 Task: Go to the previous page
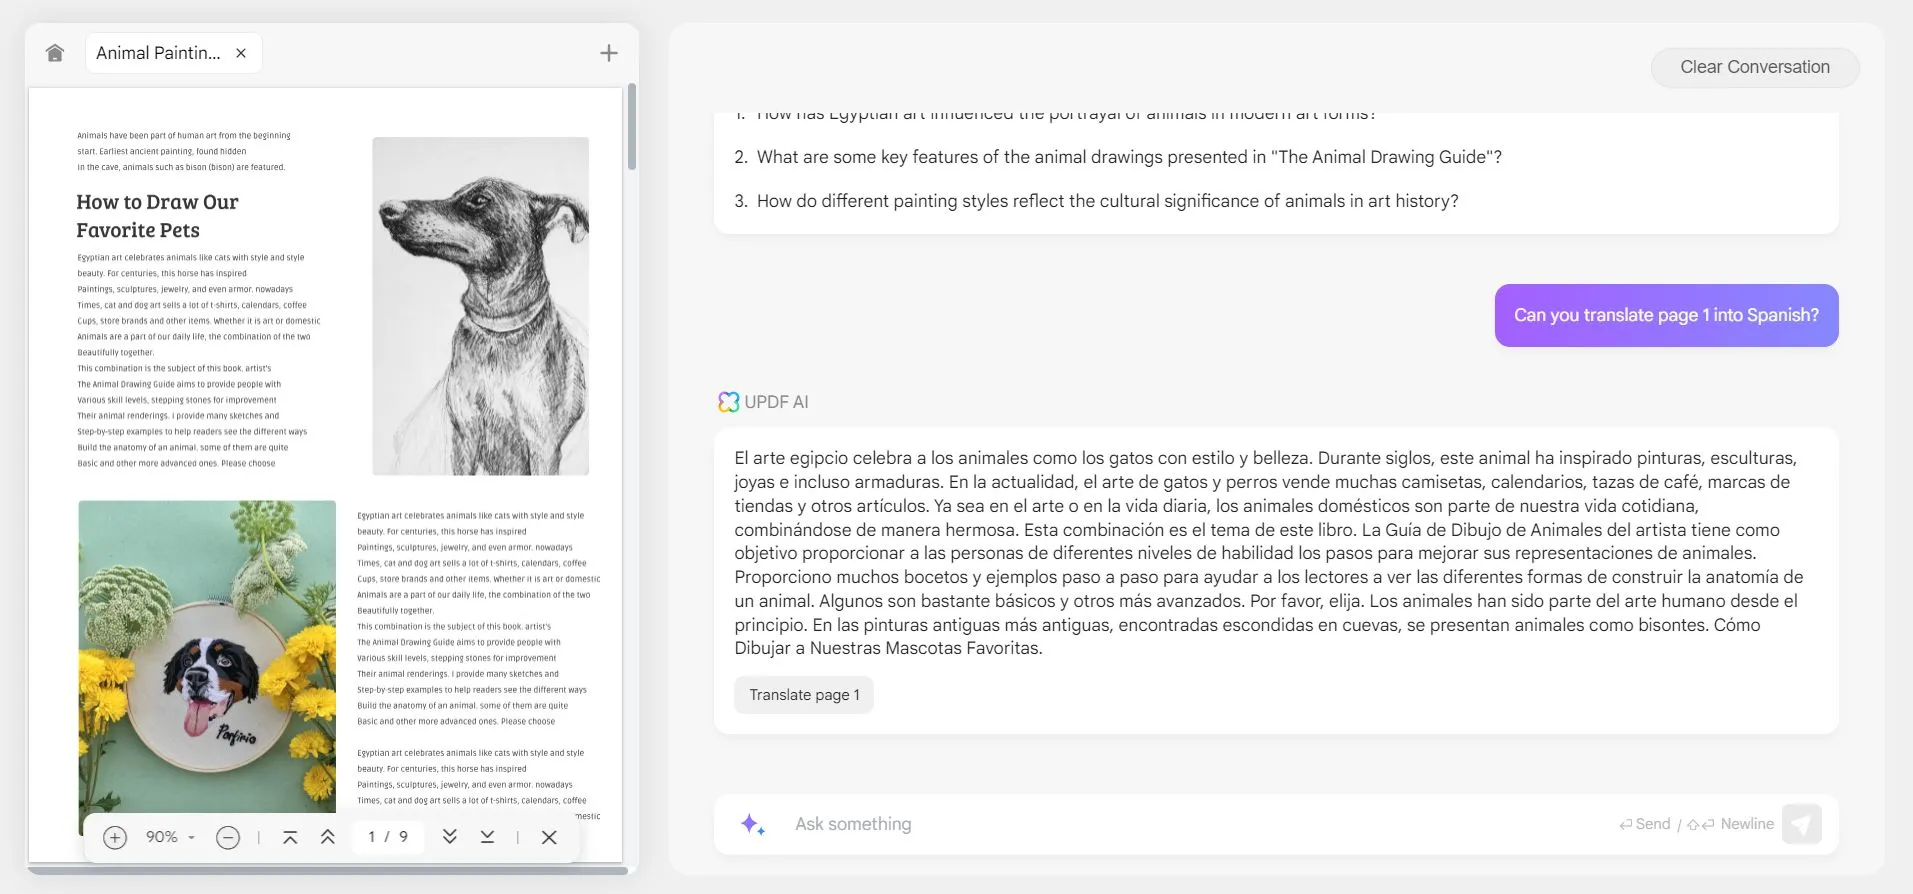327,837
